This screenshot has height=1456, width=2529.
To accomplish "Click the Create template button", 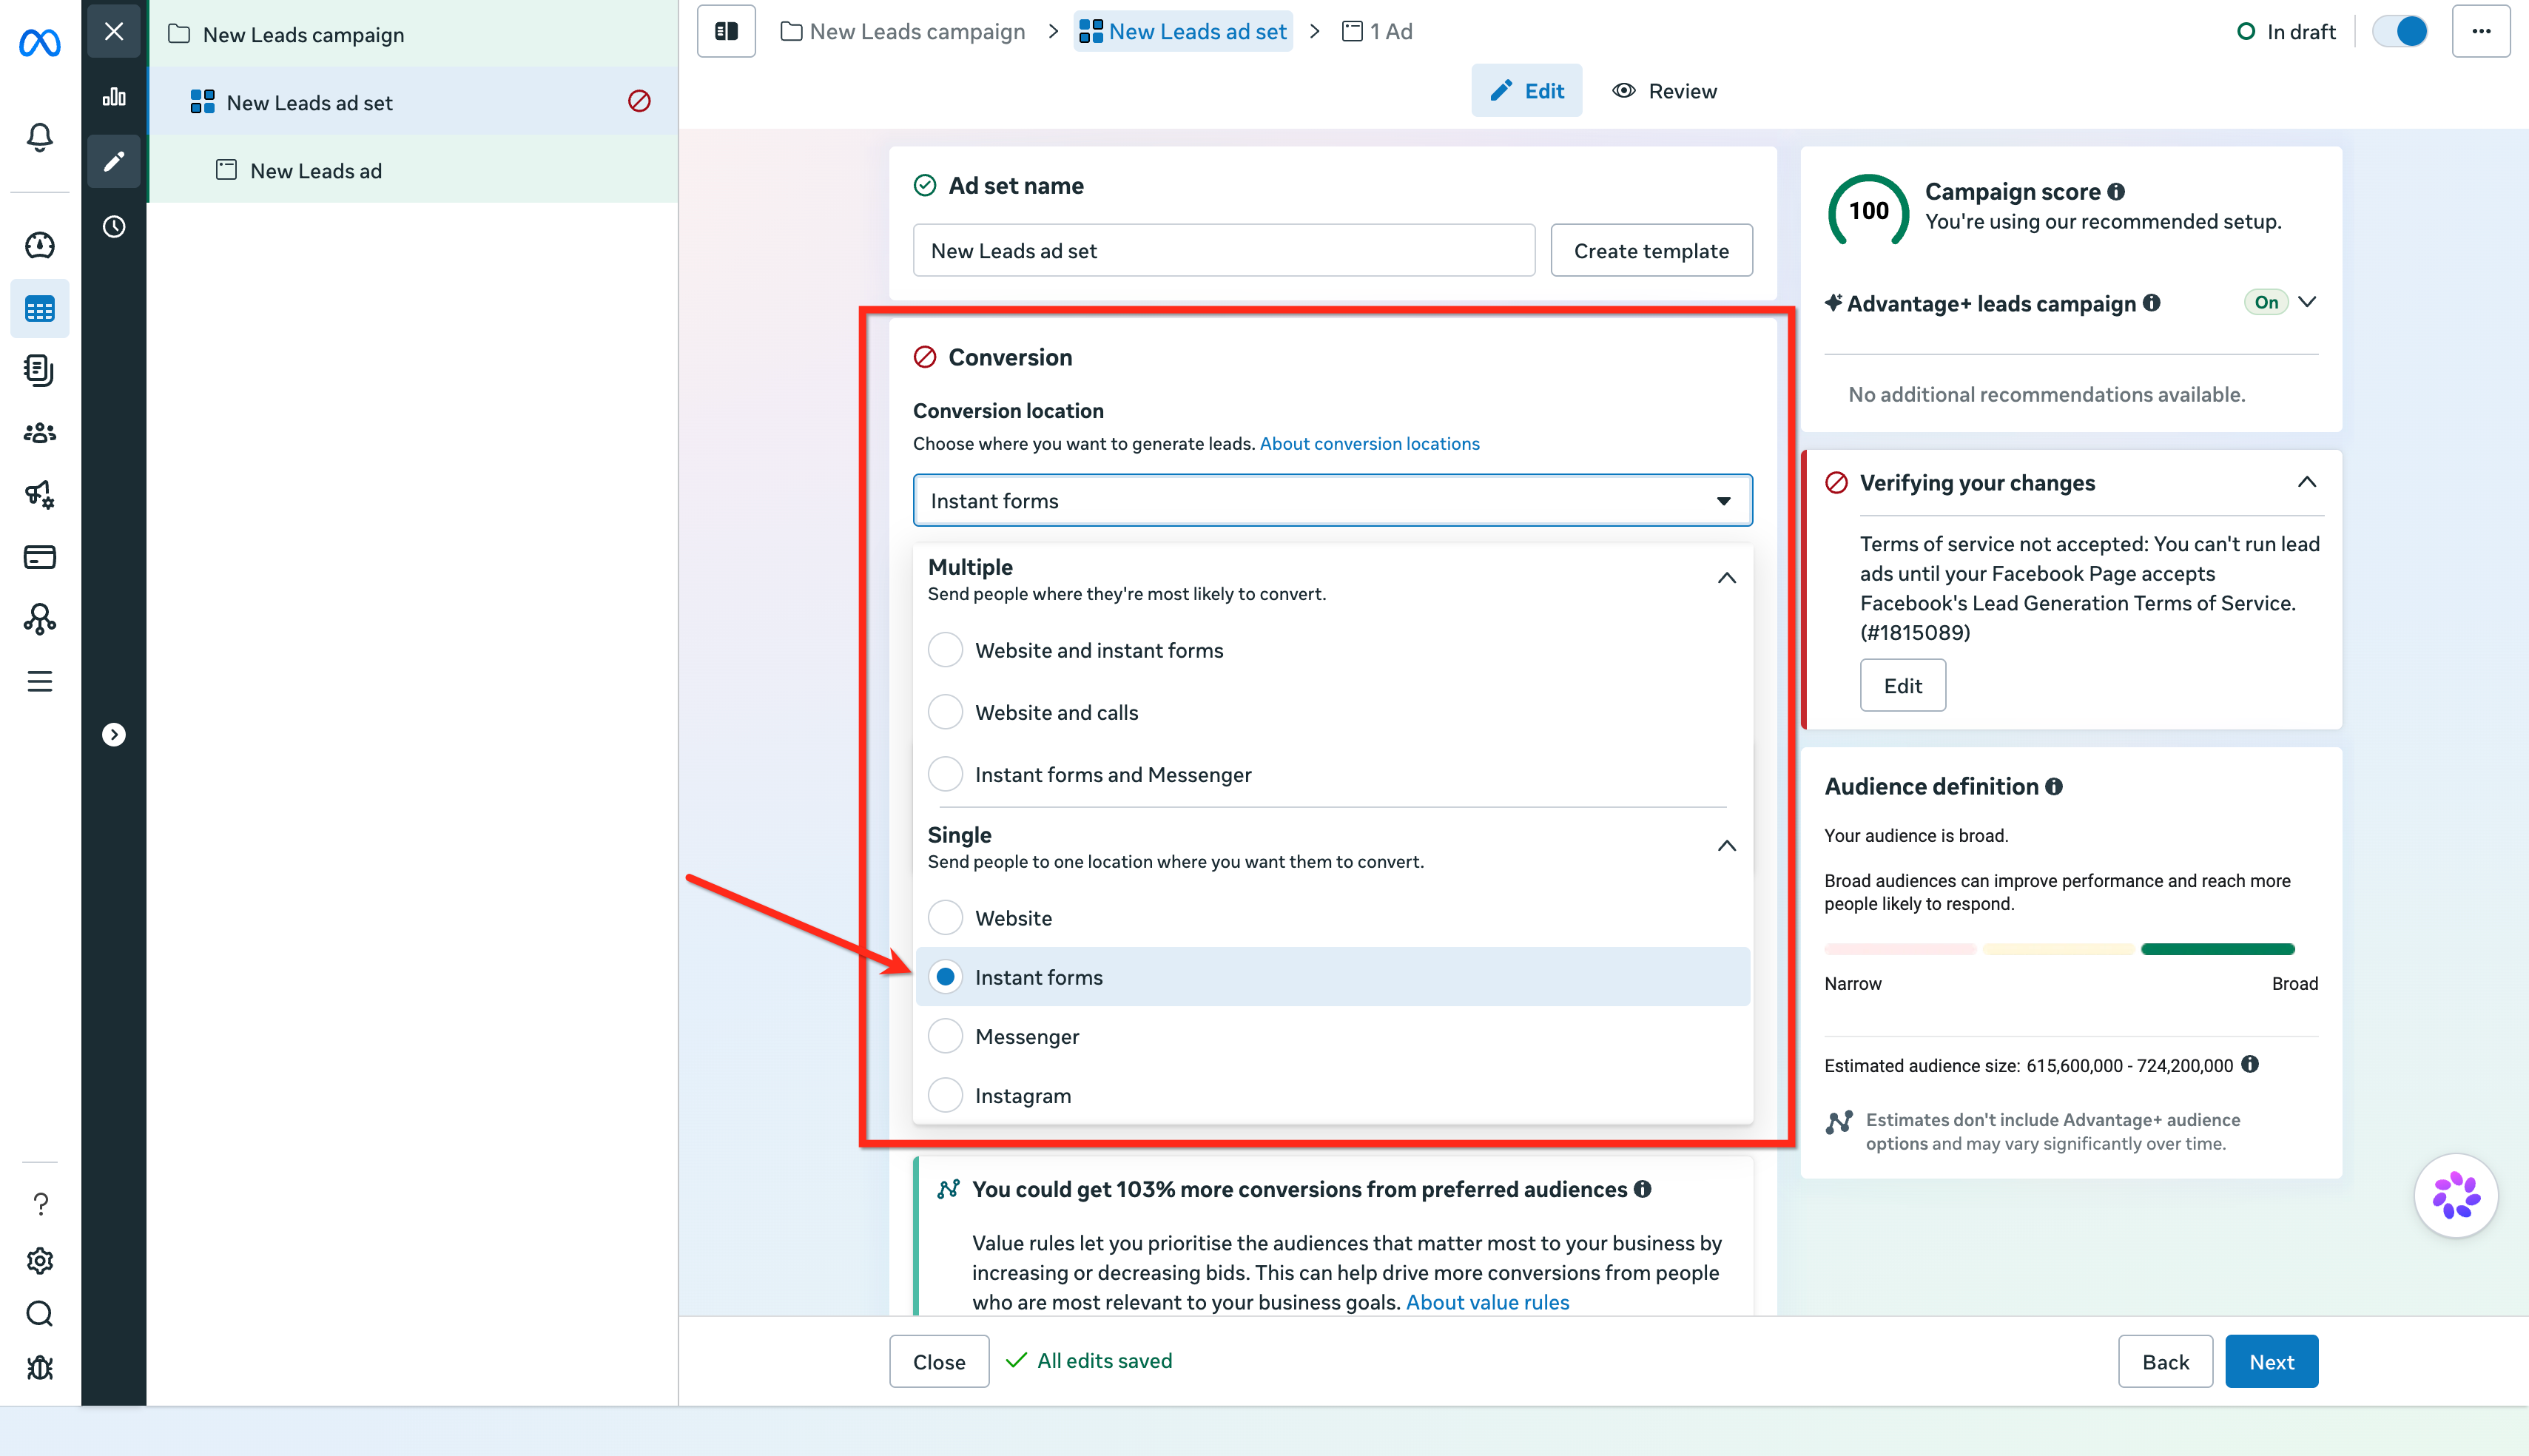I will [1651, 250].
